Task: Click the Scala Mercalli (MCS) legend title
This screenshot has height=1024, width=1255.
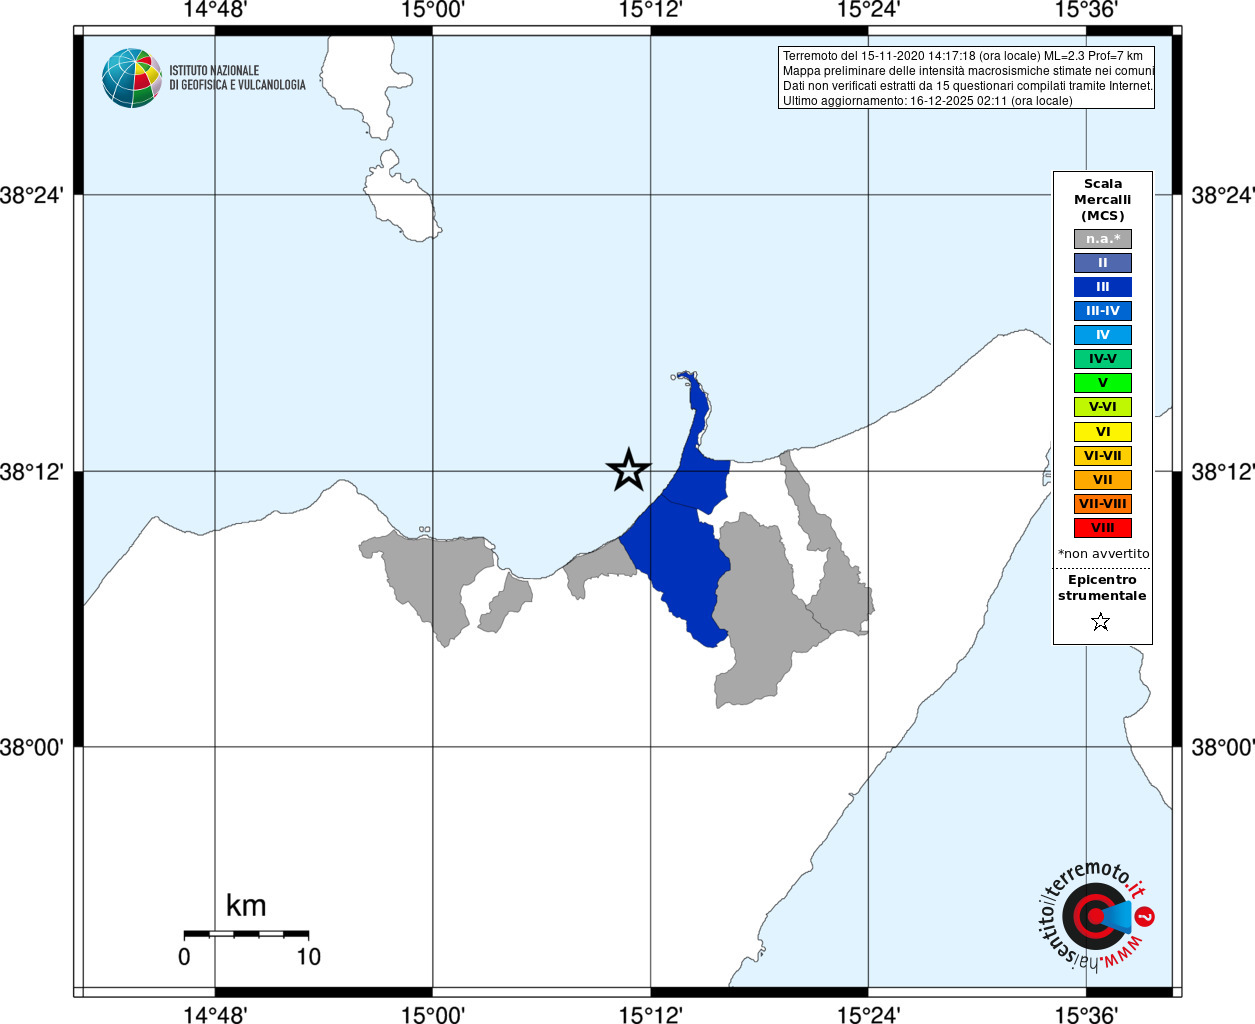Action: [x=1103, y=200]
